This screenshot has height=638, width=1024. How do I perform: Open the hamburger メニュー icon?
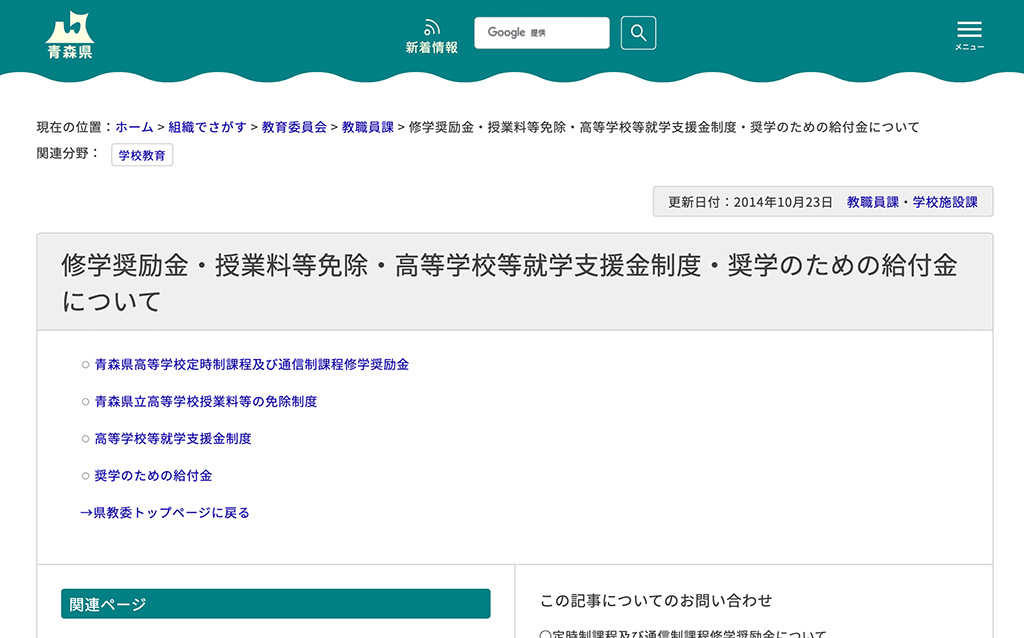coord(968,30)
